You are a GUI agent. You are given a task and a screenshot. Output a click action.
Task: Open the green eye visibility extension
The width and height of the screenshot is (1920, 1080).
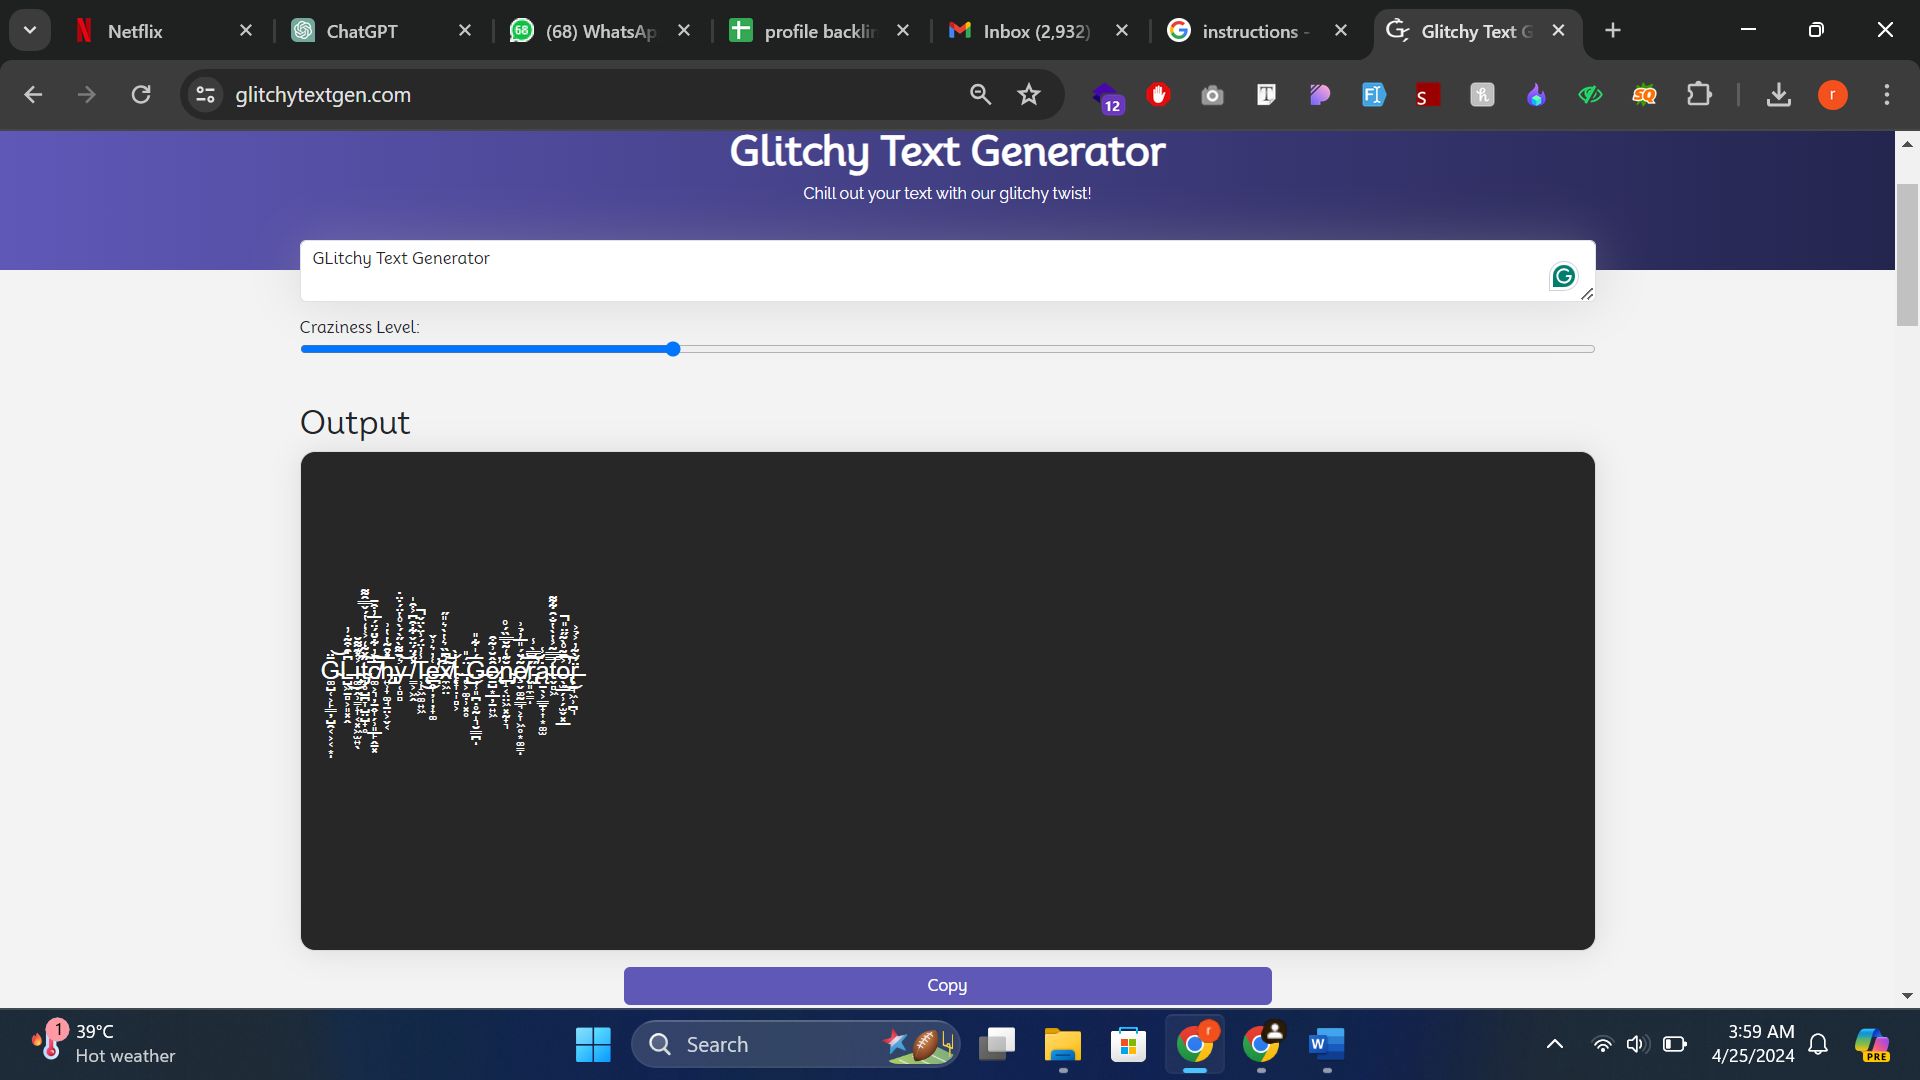(1590, 95)
